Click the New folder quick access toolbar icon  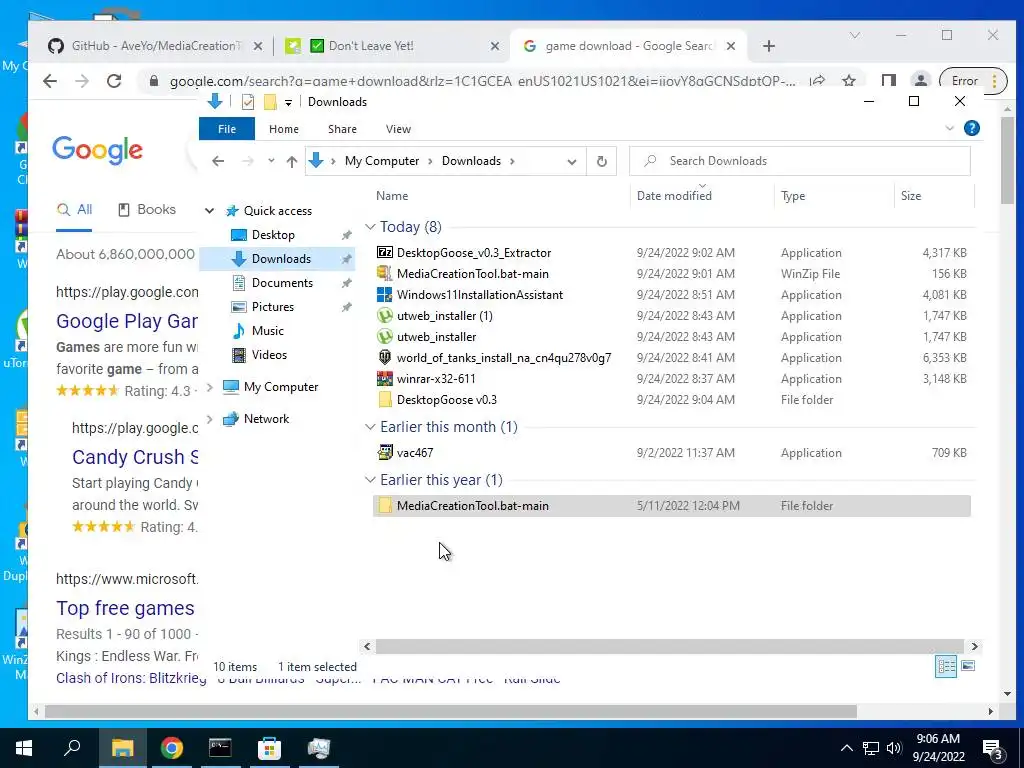pos(270,102)
